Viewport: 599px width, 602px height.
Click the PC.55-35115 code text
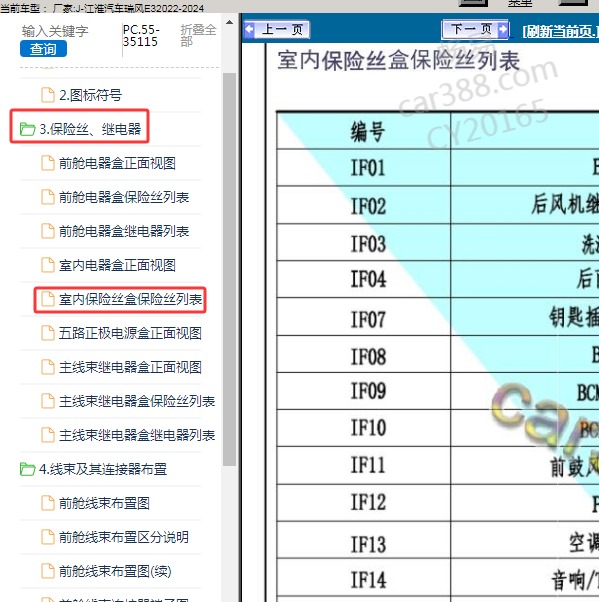tap(141, 35)
